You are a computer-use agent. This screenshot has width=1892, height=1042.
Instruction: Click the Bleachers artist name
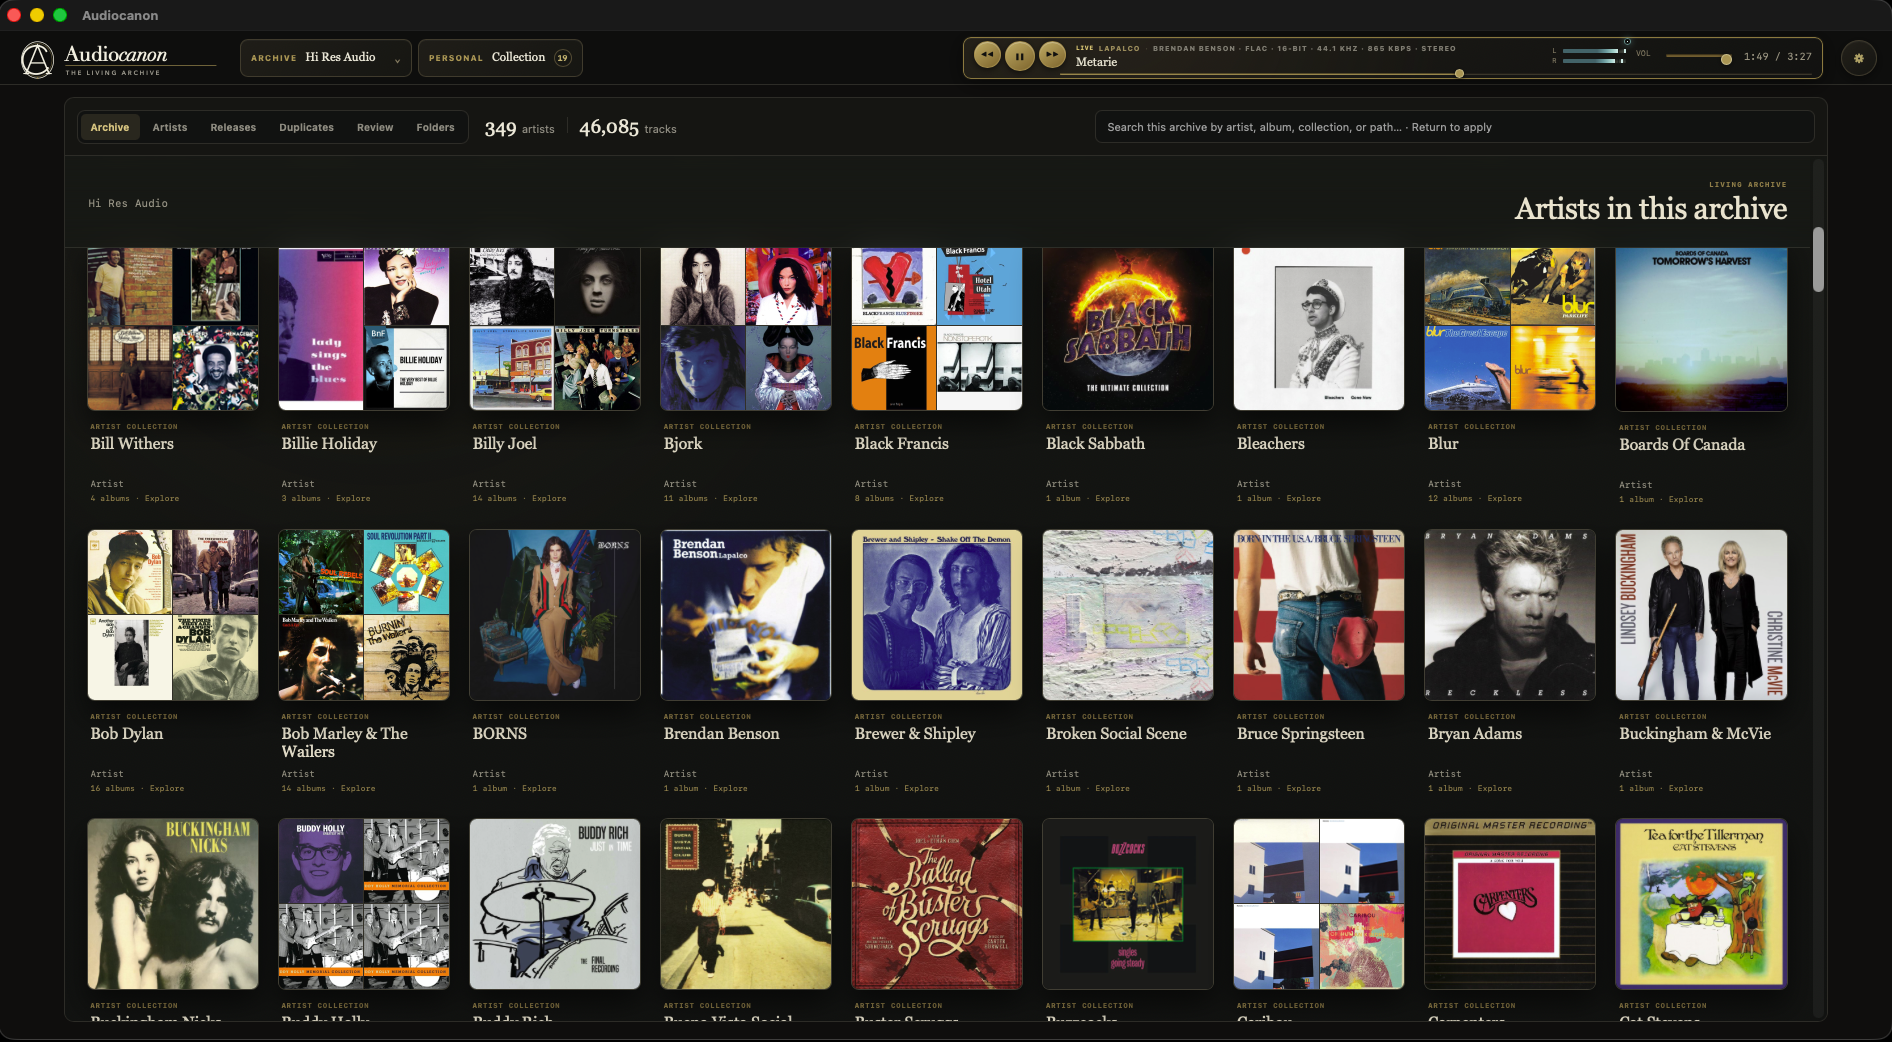coord(1271,444)
